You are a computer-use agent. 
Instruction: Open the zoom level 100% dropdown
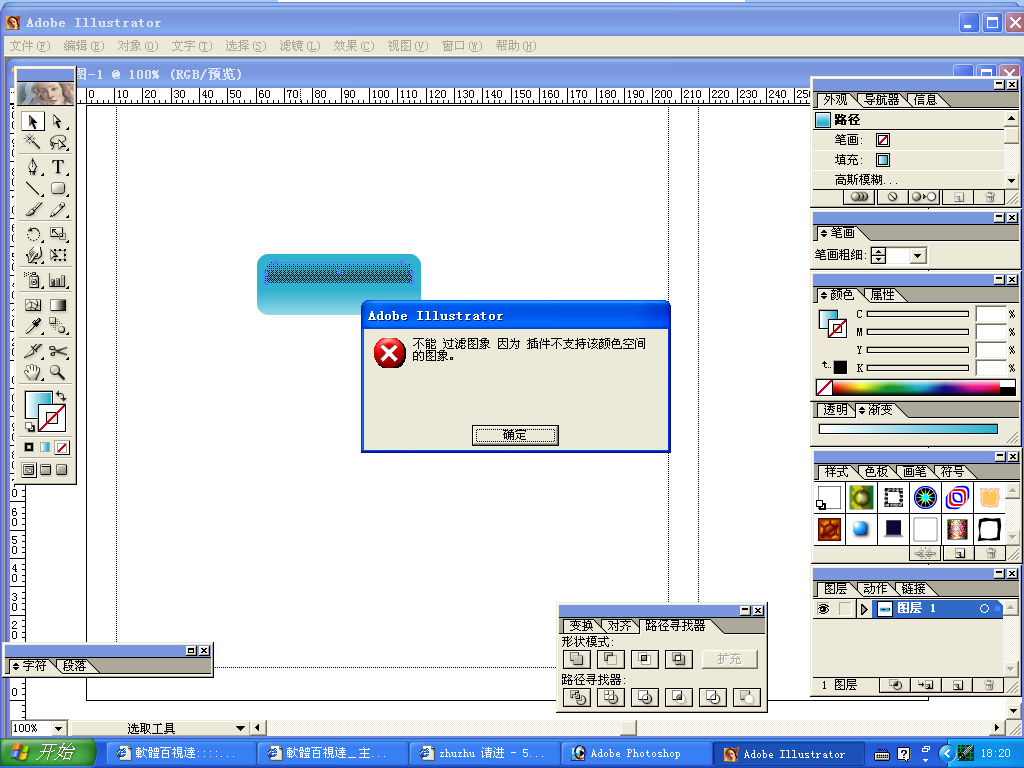coord(58,728)
